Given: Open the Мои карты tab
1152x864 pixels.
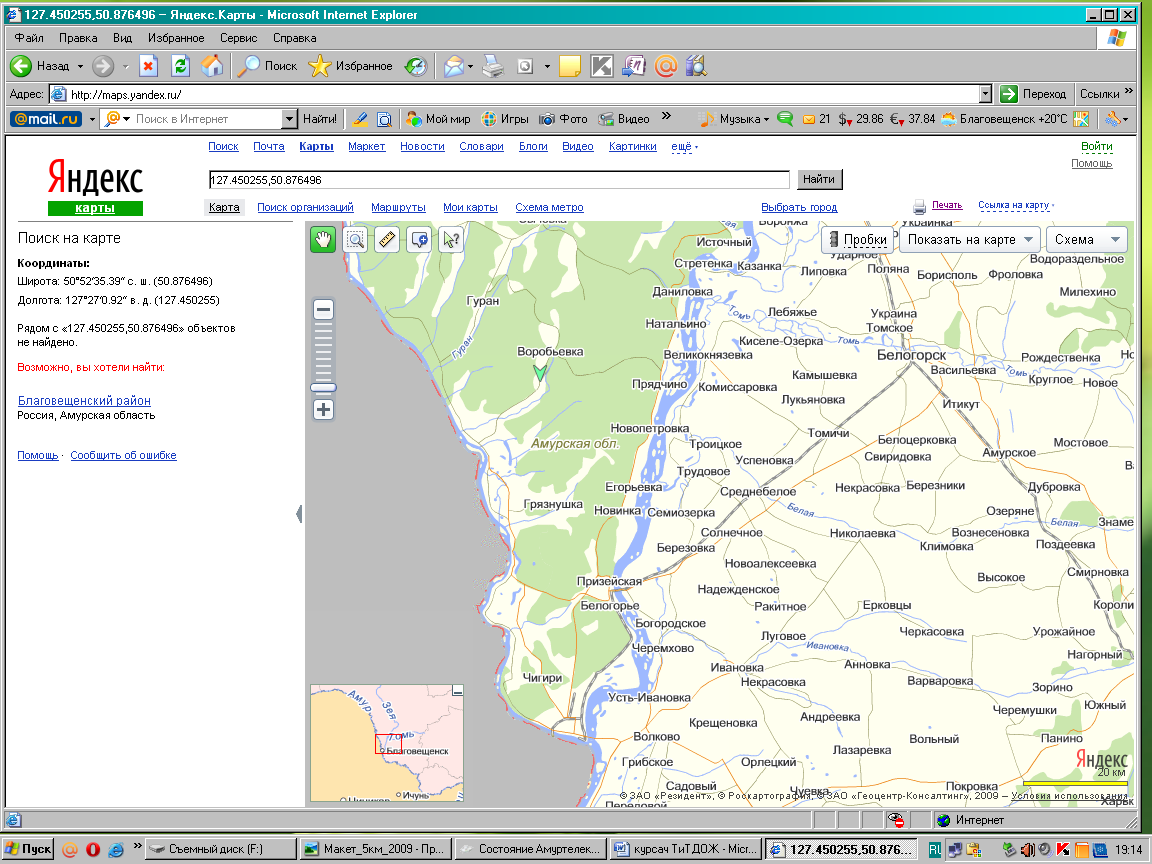Looking at the screenshot, I should (x=470, y=207).
